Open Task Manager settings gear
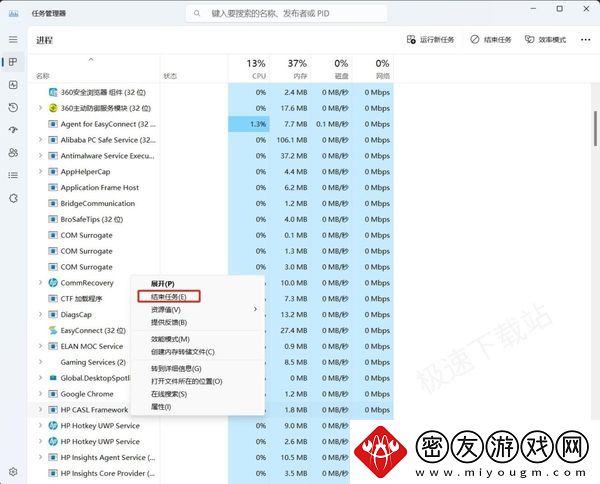 (x=13, y=471)
